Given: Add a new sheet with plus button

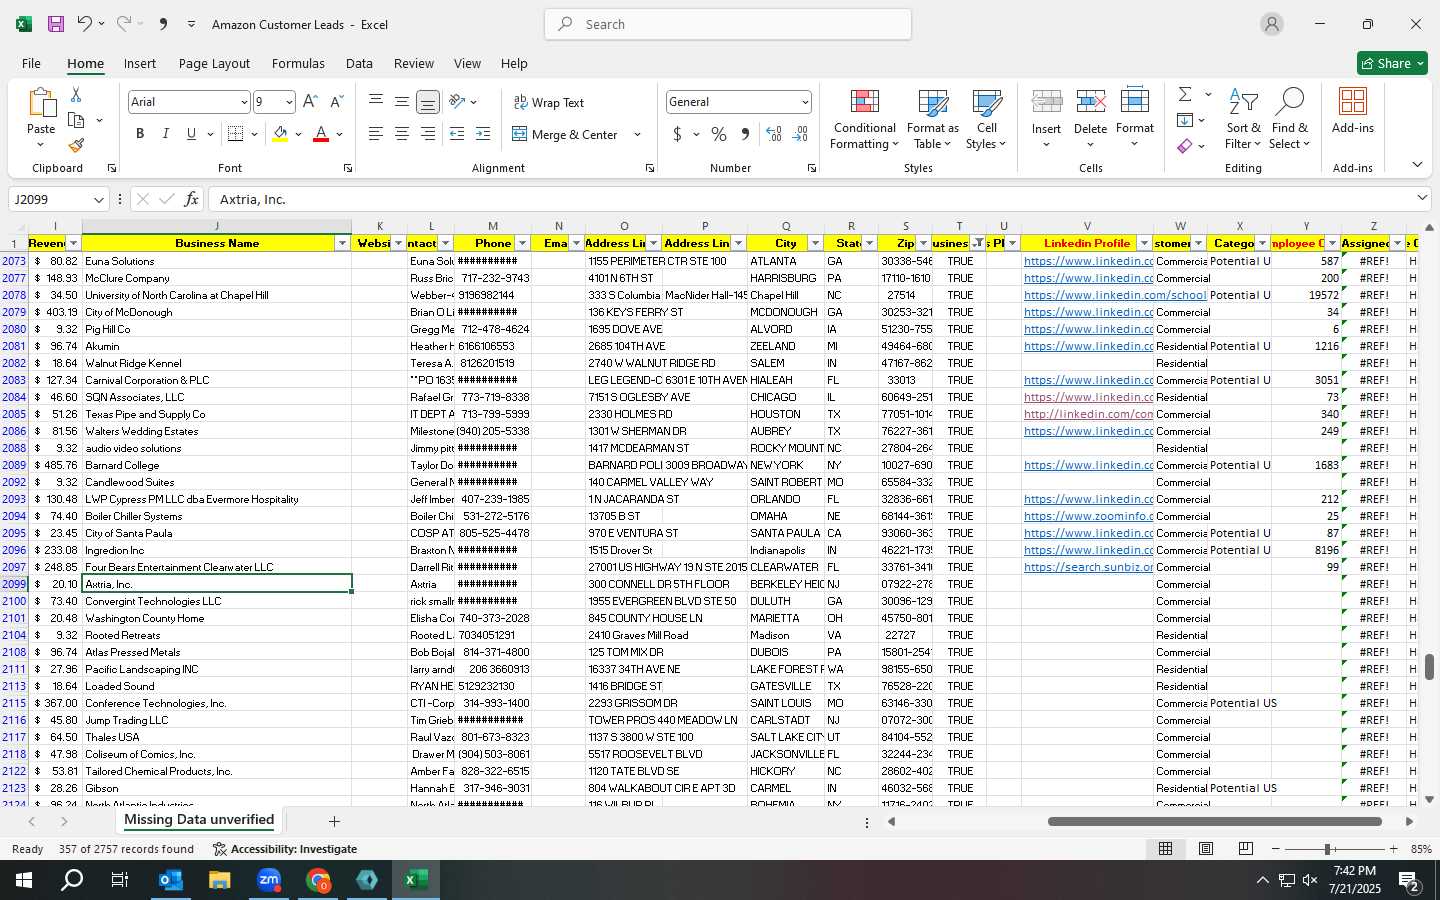Looking at the screenshot, I should click(x=334, y=821).
